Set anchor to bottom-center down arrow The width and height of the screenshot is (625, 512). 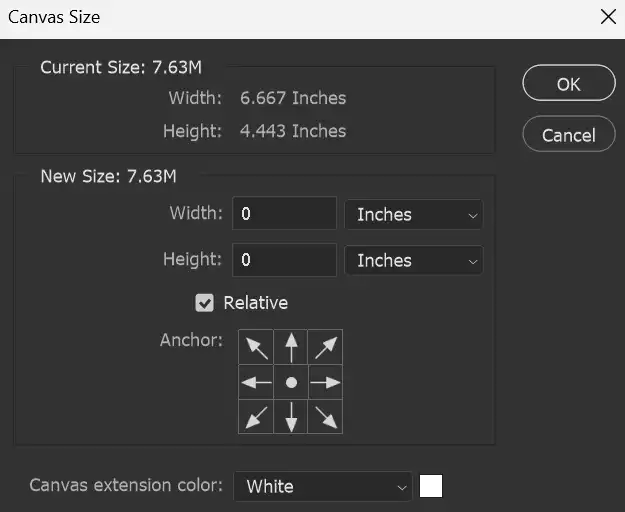pos(291,416)
